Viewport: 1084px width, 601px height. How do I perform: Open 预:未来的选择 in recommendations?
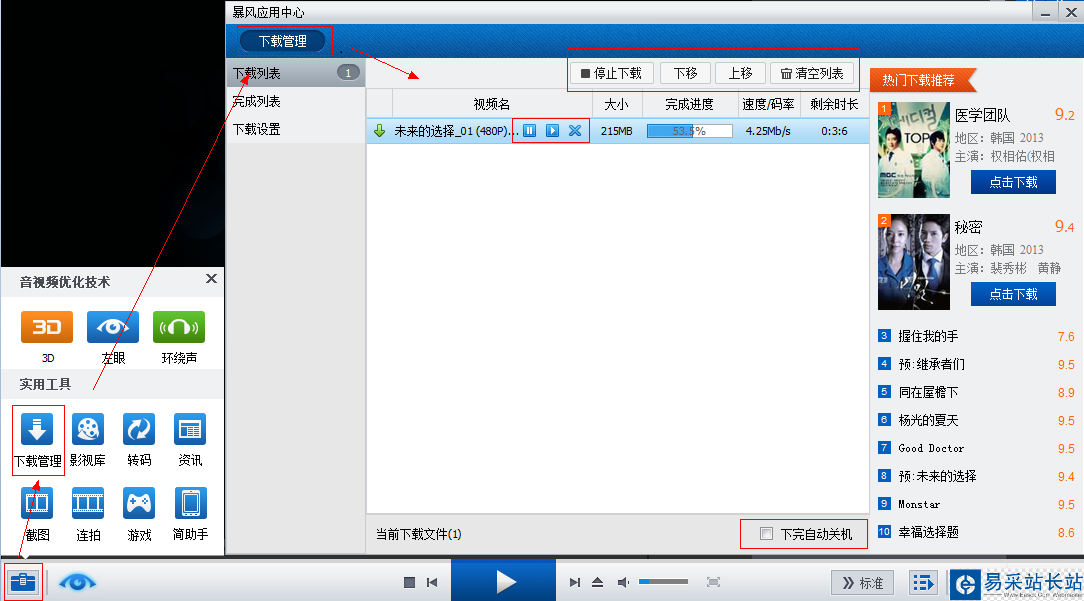[937, 476]
